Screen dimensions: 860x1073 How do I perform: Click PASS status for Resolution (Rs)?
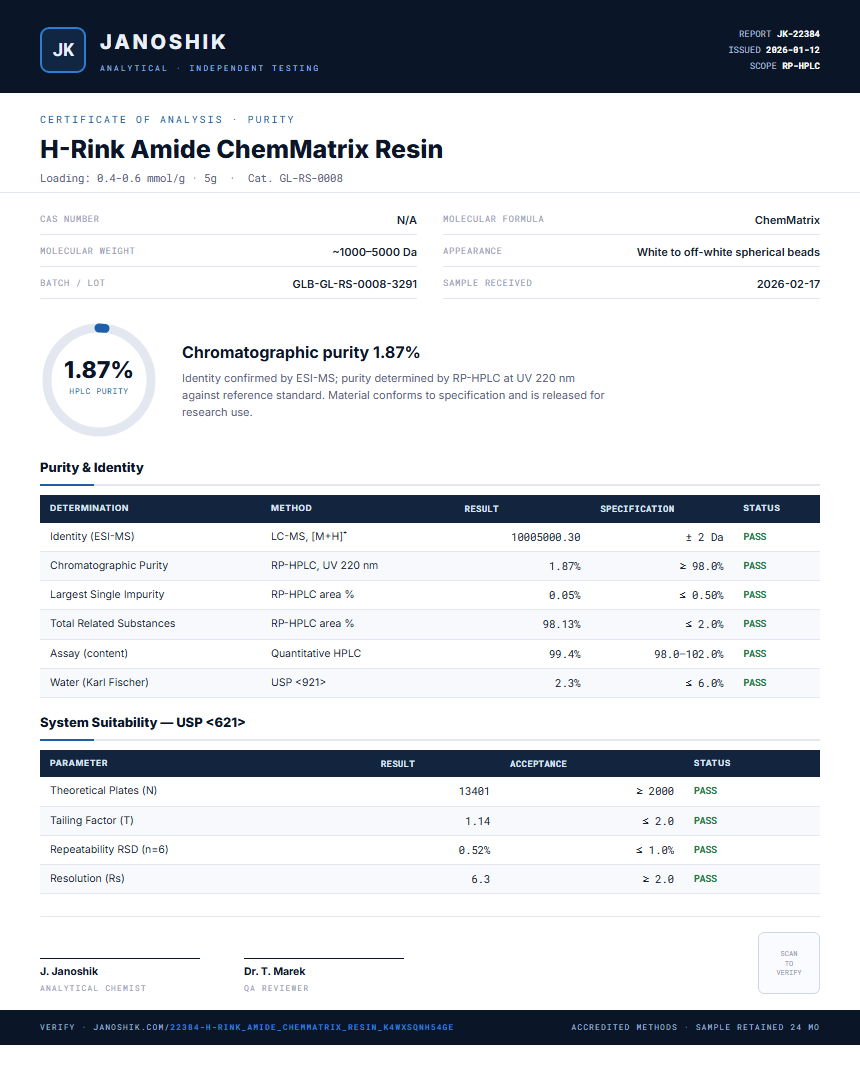705,879
